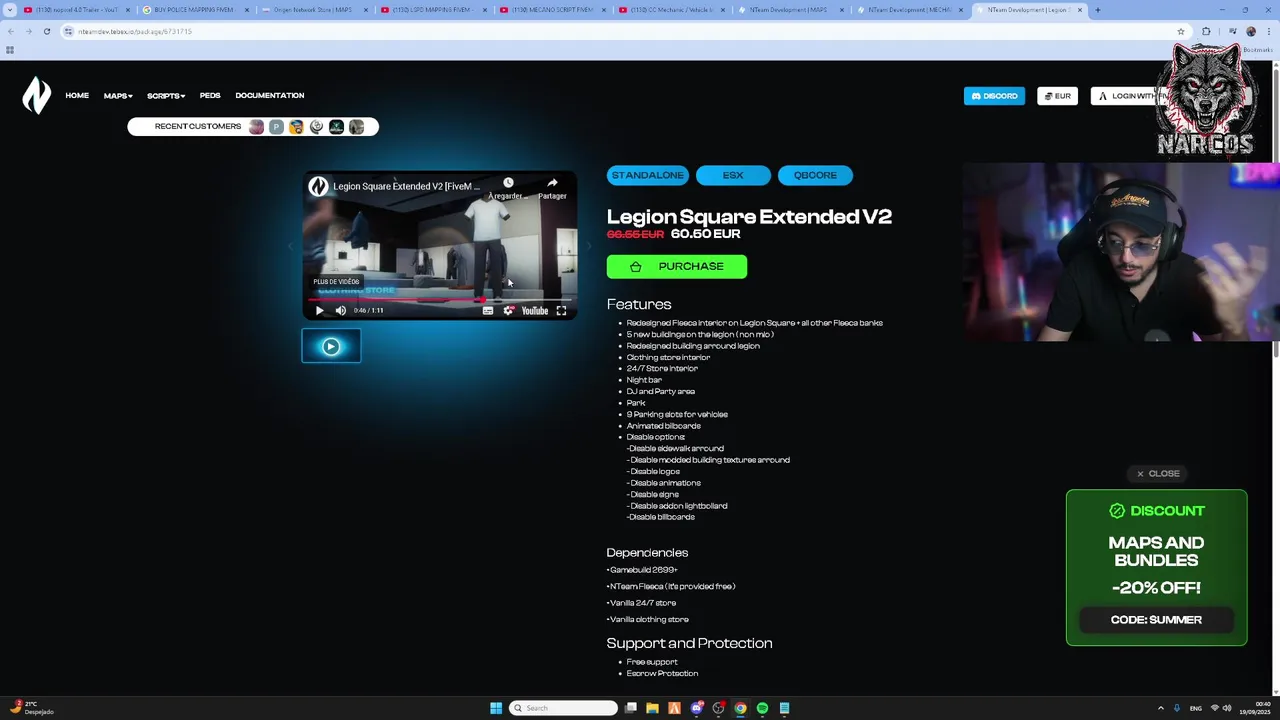1280x720 pixels.
Task: Click the Legion Square Extended V2 video title
Action: click(x=406, y=186)
